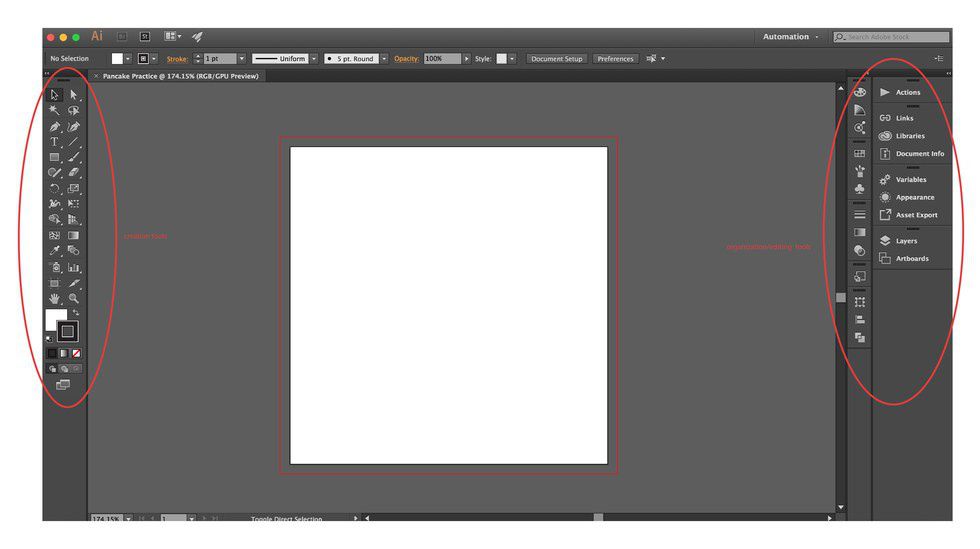Viewport: 980px width, 549px height.
Task: Open the 5 pt. Round brush dropdown
Action: (384, 59)
